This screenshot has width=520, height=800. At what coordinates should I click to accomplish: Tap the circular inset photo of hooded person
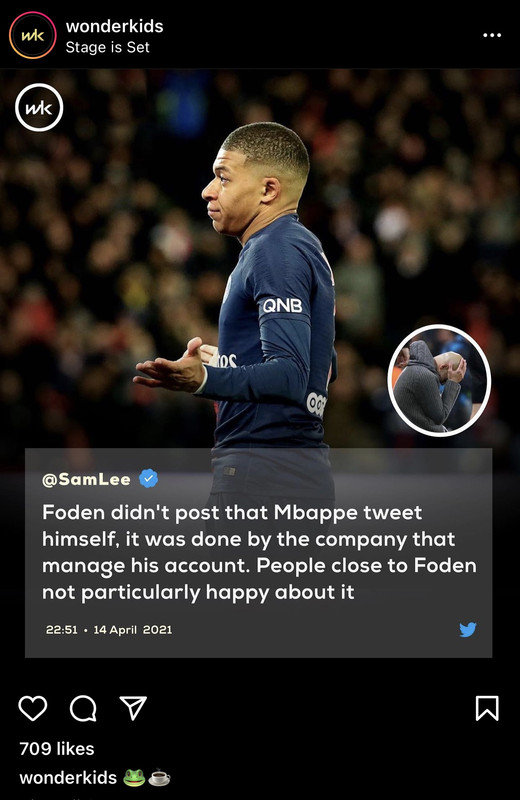tap(439, 381)
